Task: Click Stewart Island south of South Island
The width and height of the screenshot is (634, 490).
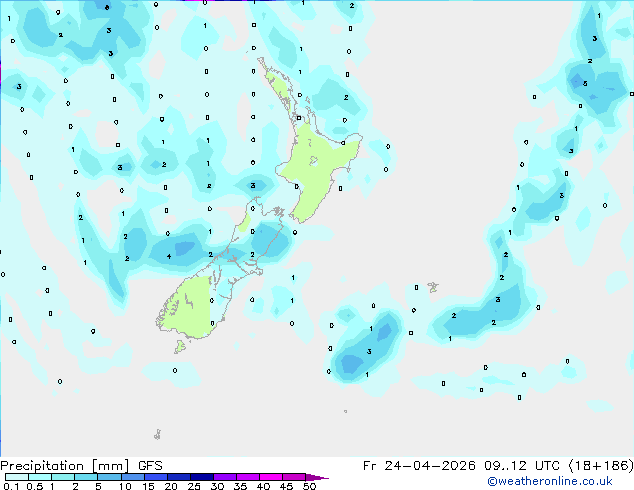Action: tap(180, 346)
